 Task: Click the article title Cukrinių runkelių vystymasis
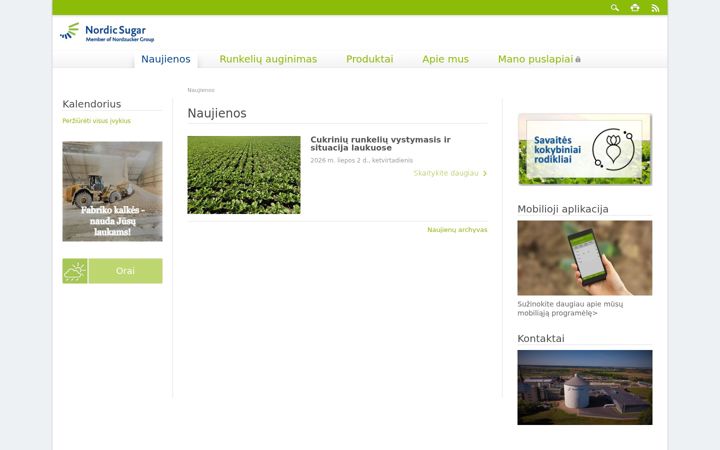pyautogui.click(x=380, y=144)
